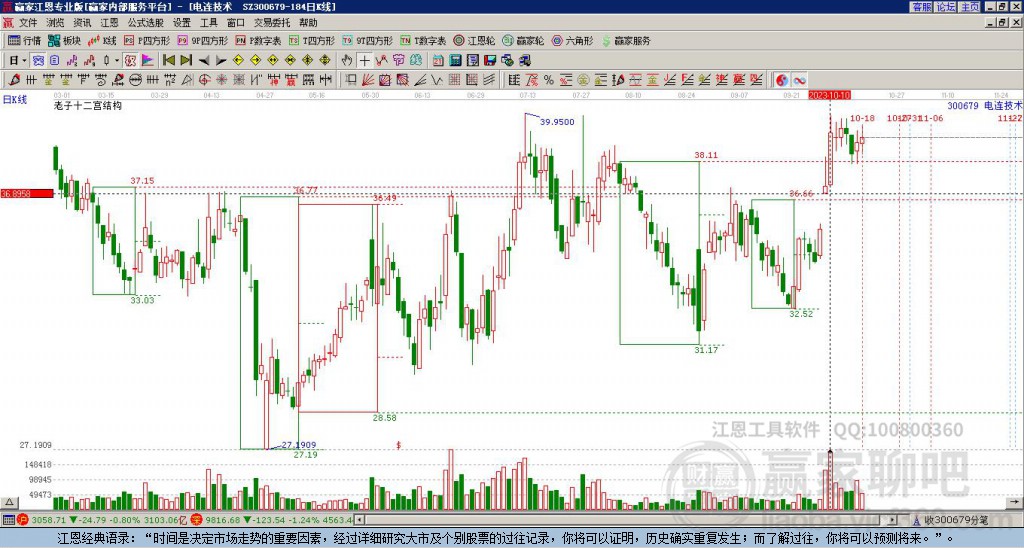Open the P四方形 tool

click(x=147, y=40)
